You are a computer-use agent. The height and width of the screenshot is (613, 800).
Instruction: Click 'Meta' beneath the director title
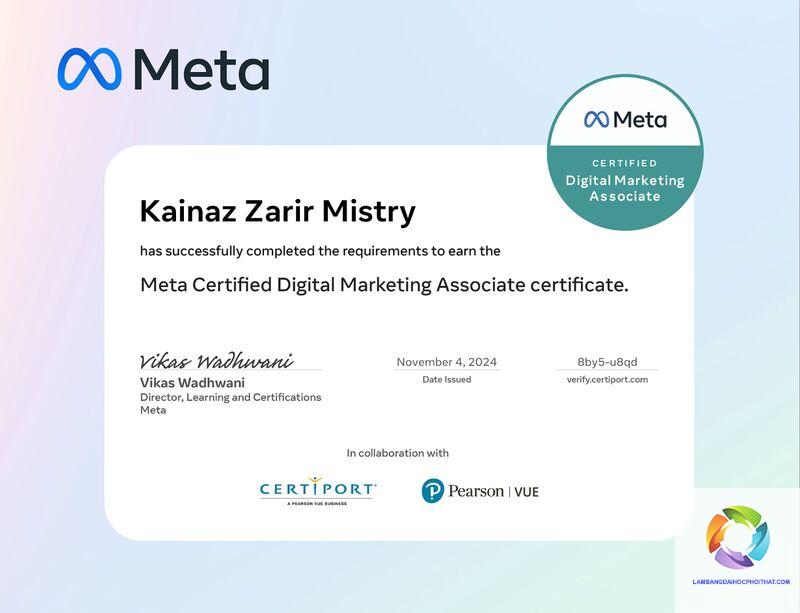point(153,410)
